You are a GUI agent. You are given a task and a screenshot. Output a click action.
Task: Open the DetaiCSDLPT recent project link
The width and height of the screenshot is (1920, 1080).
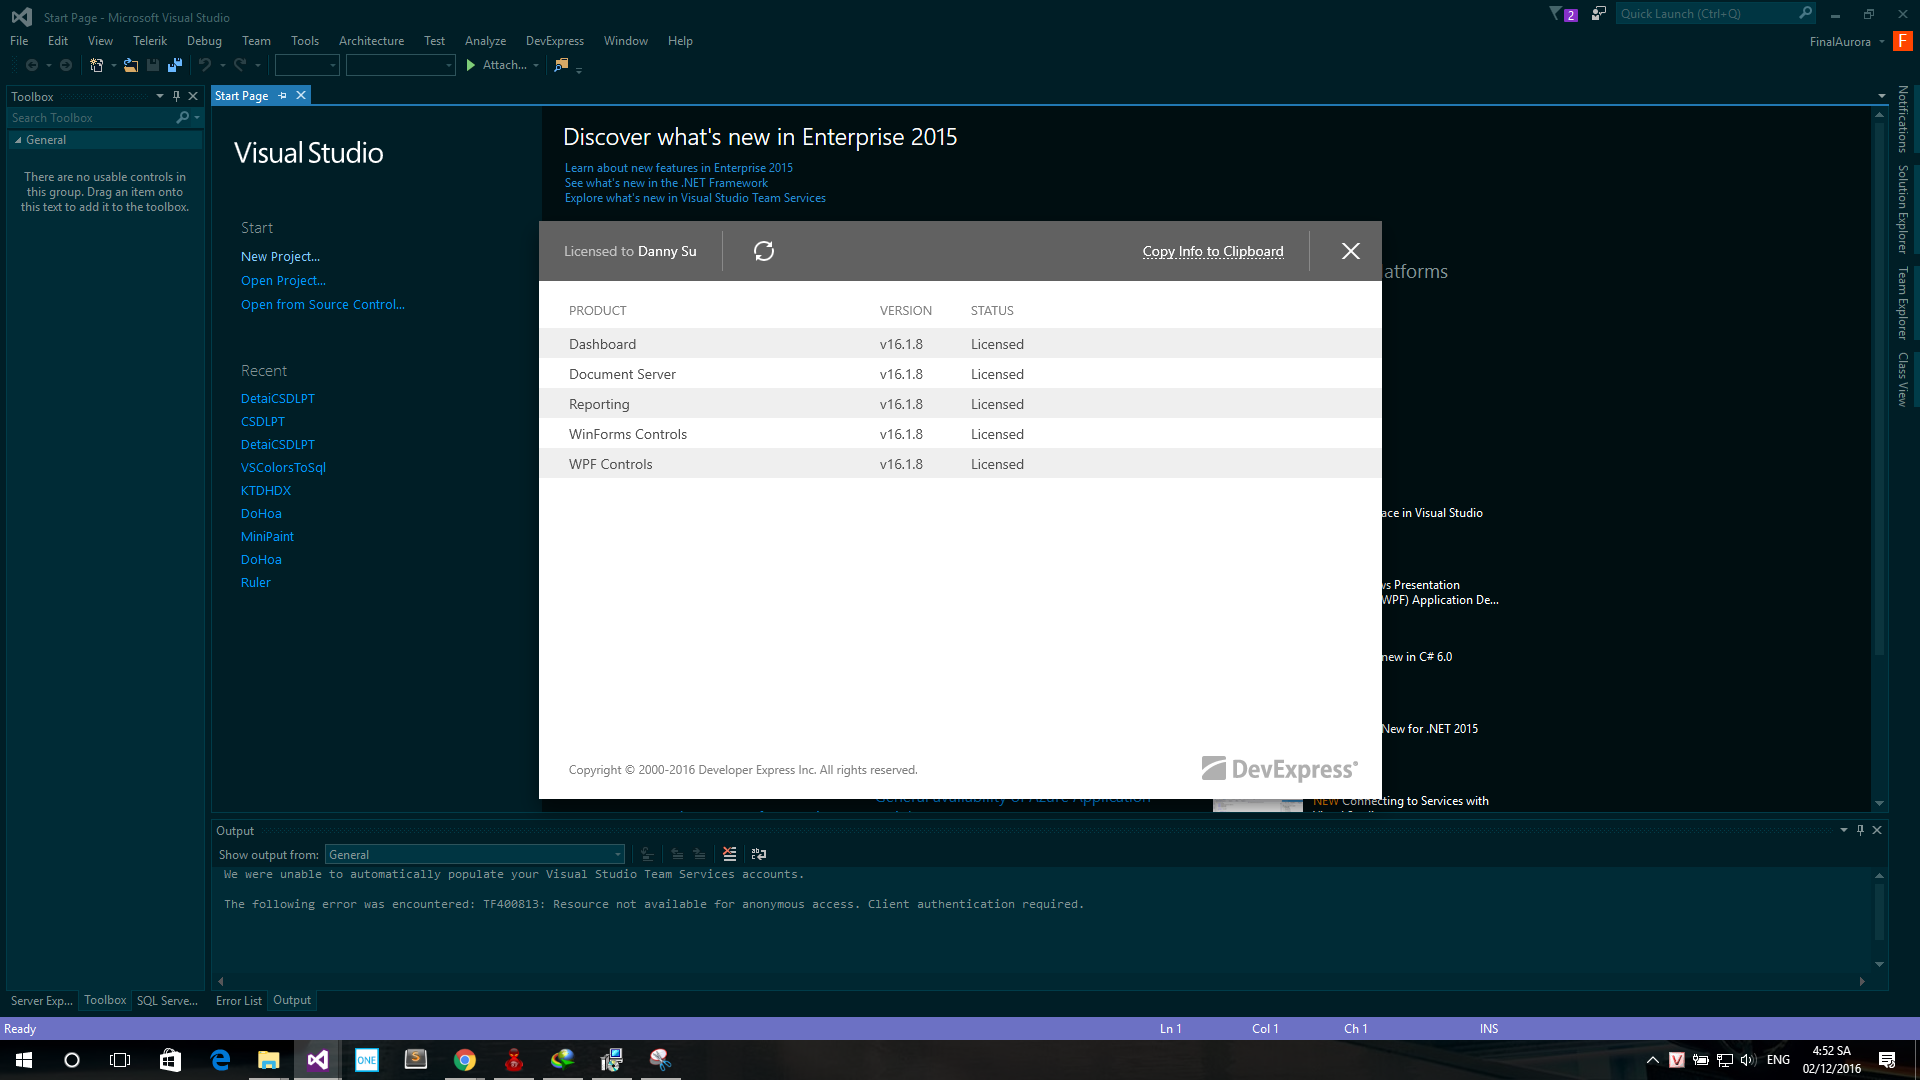[277, 398]
